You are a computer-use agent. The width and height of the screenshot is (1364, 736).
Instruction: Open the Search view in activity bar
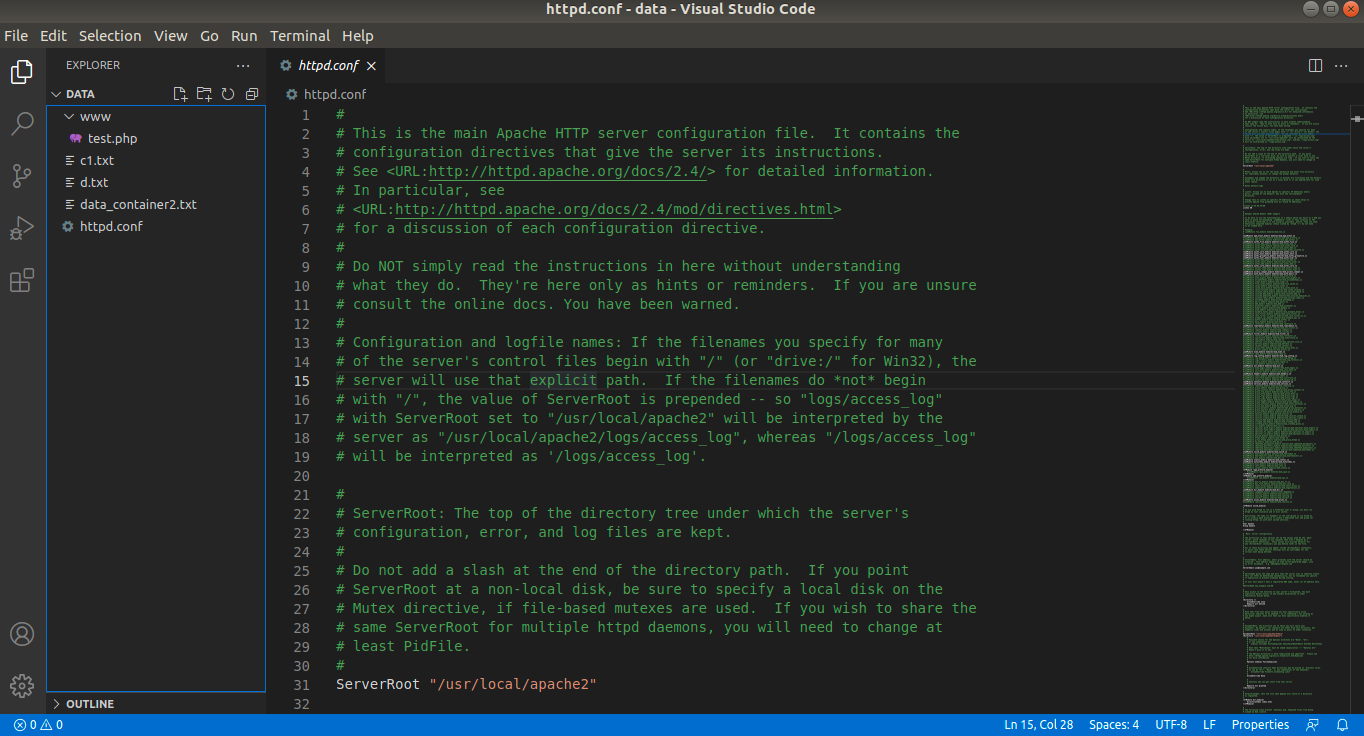[x=22, y=124]
